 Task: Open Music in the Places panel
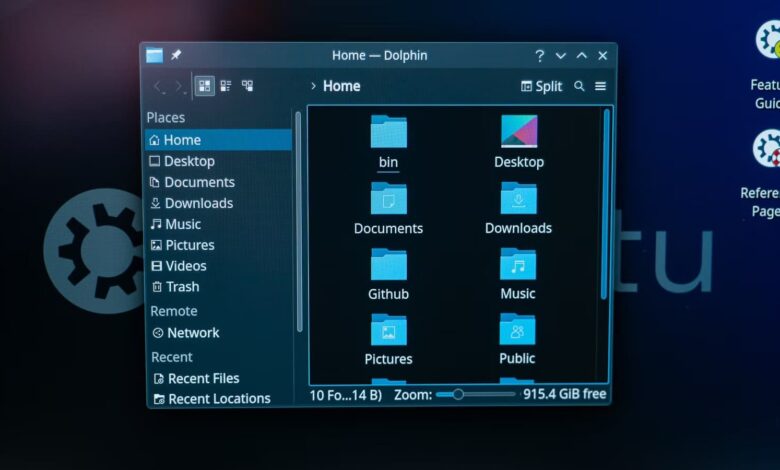point(218,224)
